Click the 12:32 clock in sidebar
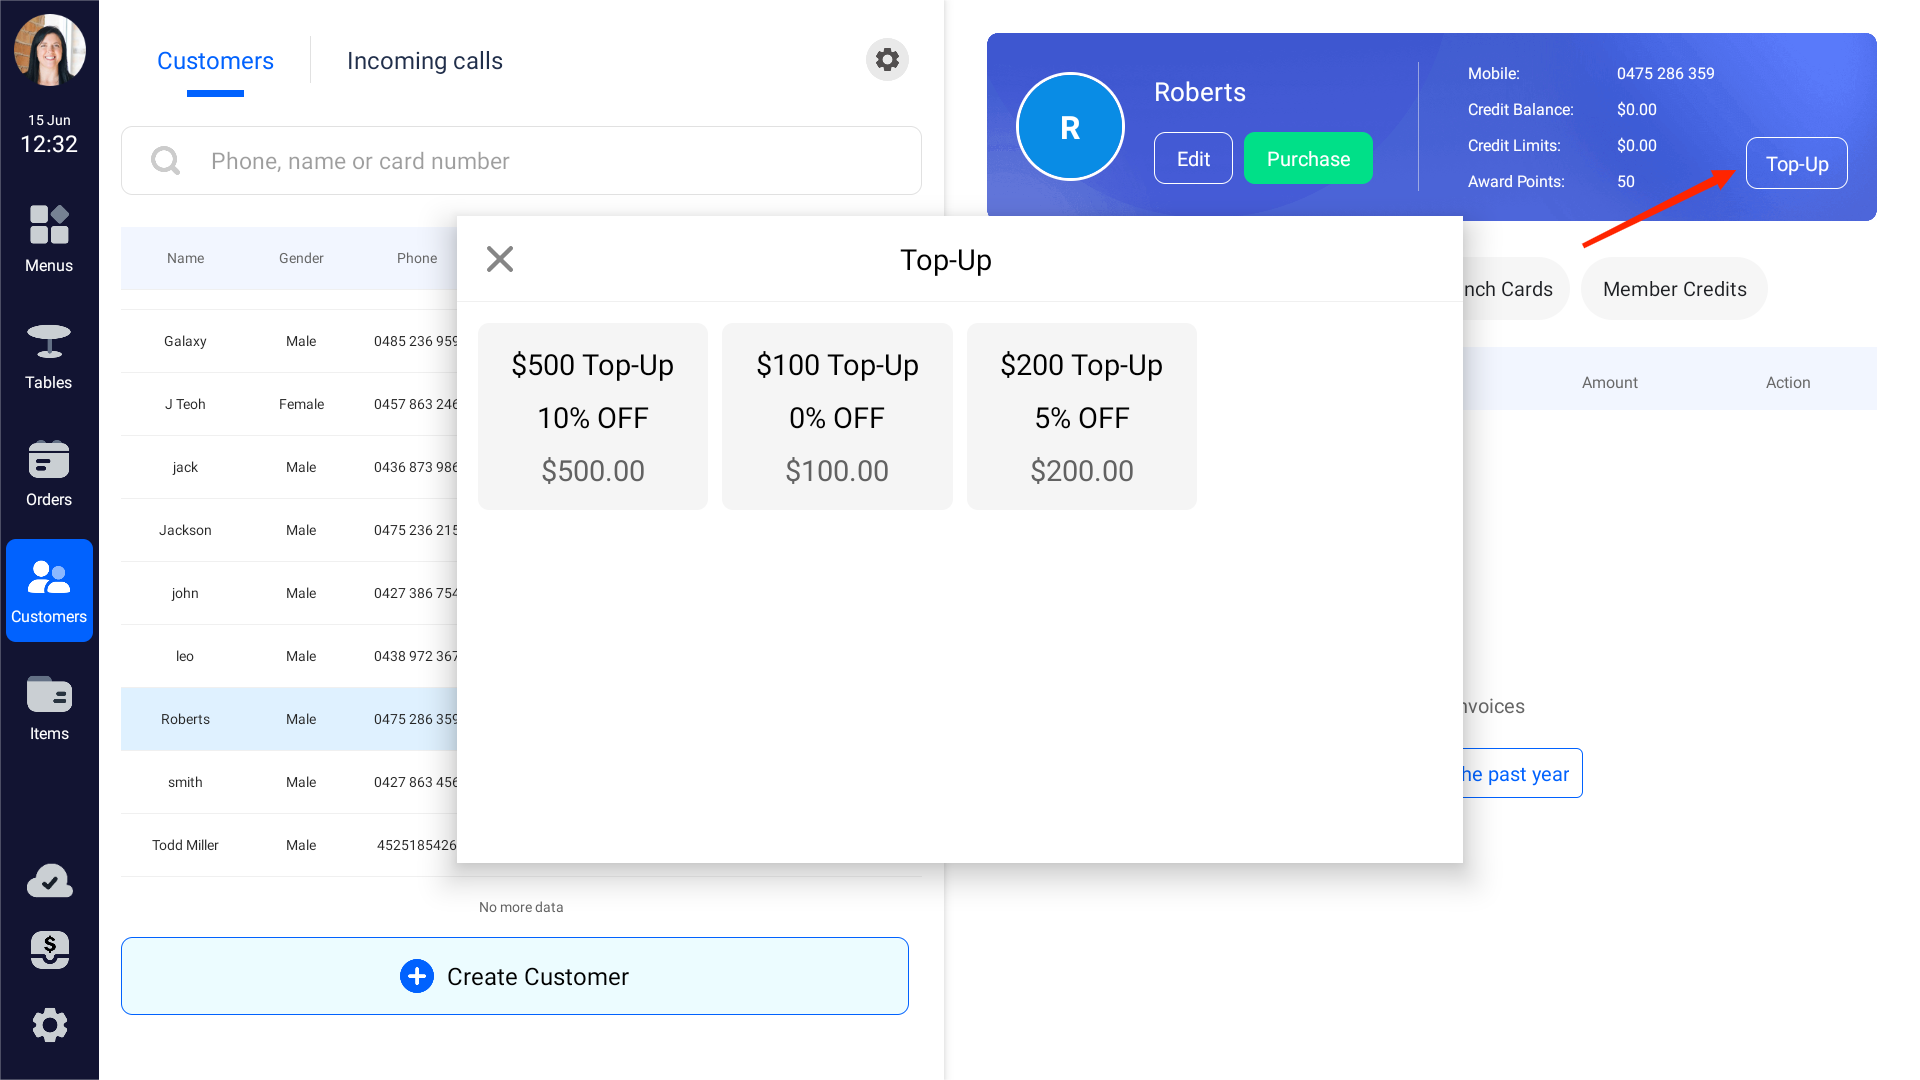 49,144
